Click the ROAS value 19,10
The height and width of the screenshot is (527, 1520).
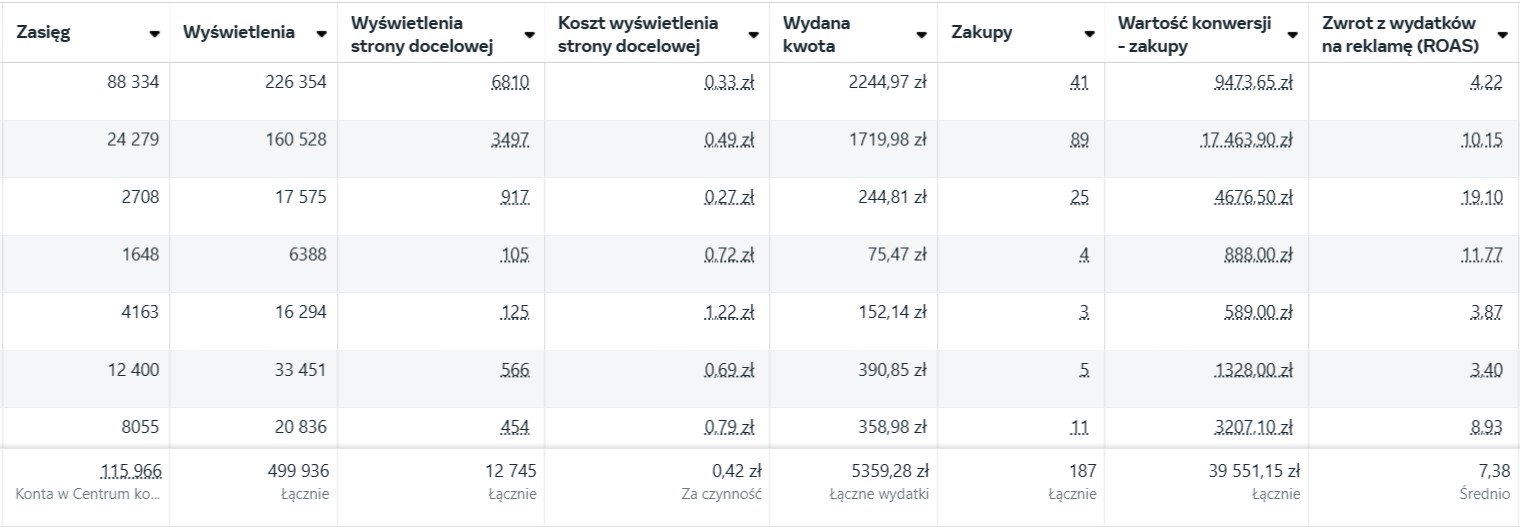click(1481, 197)
